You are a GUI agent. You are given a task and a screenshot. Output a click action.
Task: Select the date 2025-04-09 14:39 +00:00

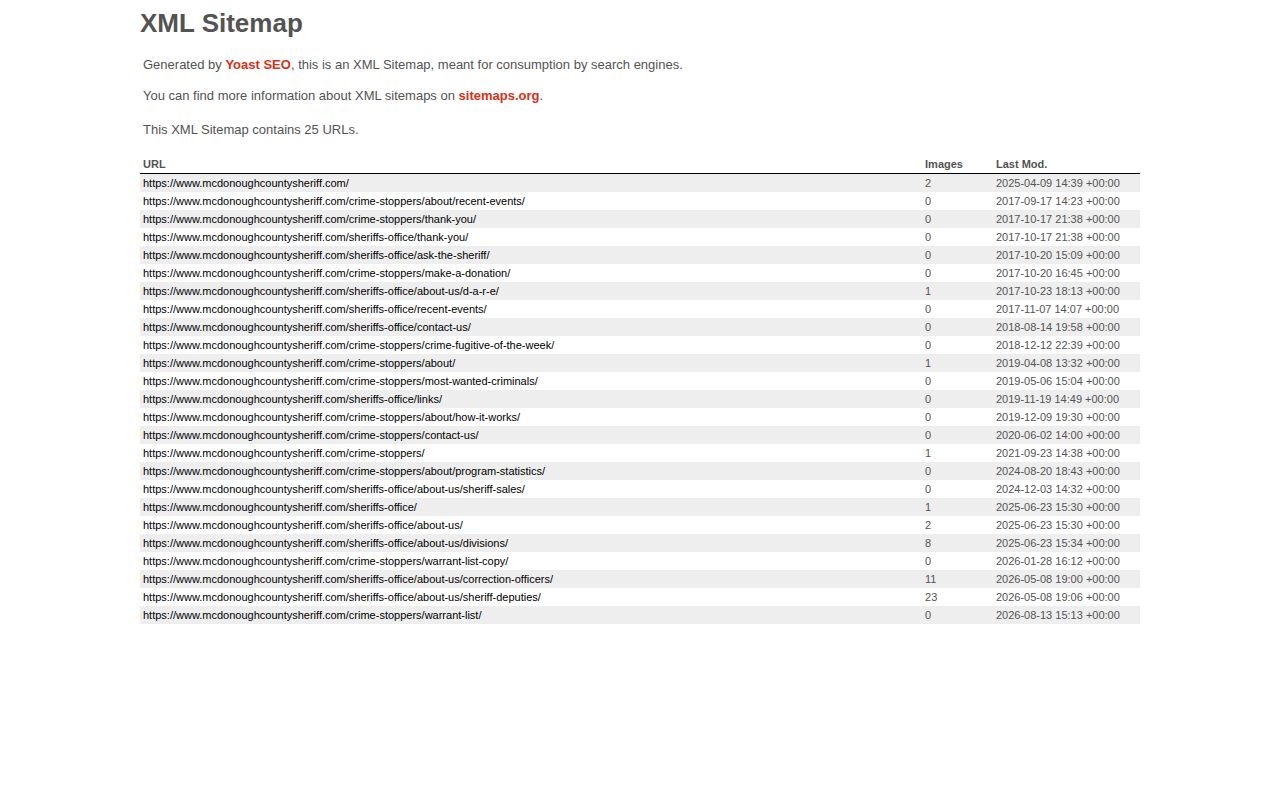coord(1058,183)
